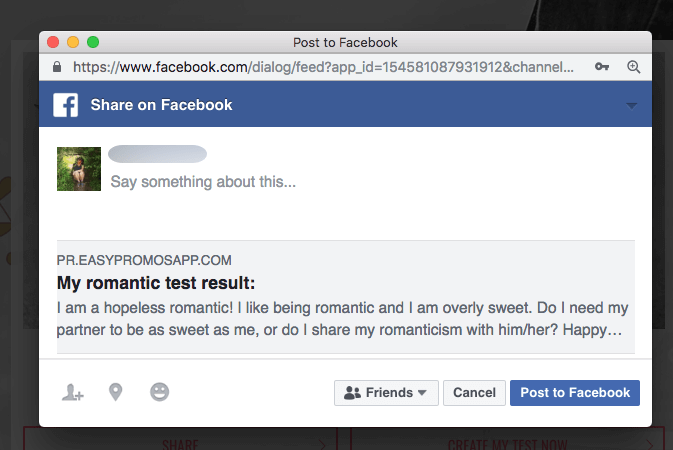Click the 'Say something about this...' text field

coord(203,182)
